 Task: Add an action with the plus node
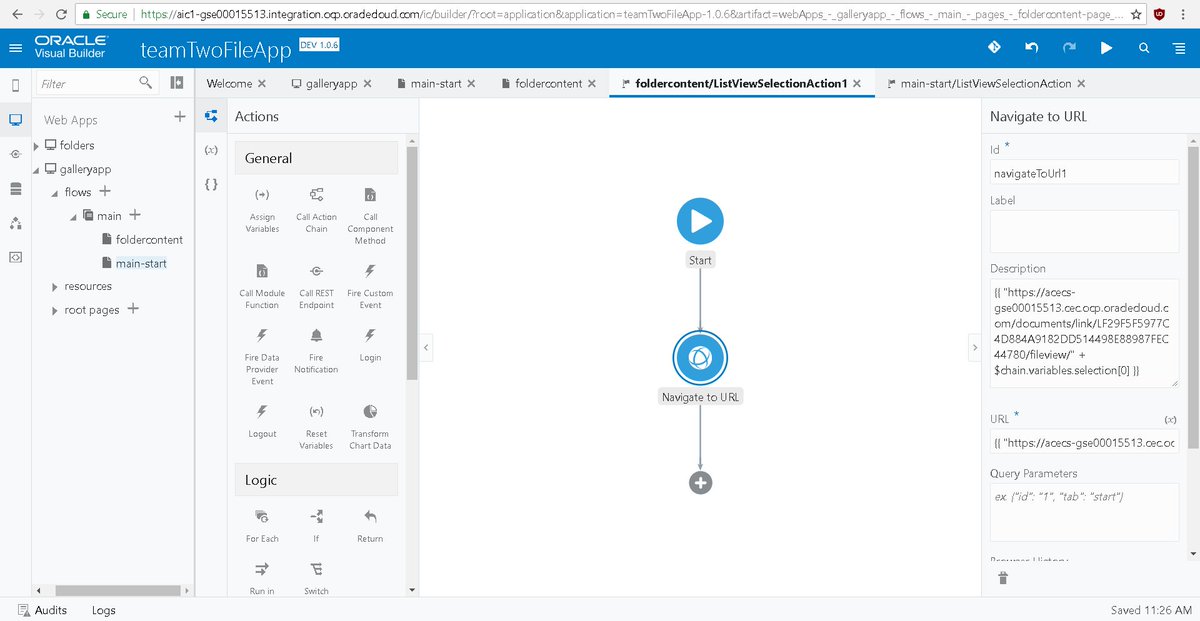[700, 482]
